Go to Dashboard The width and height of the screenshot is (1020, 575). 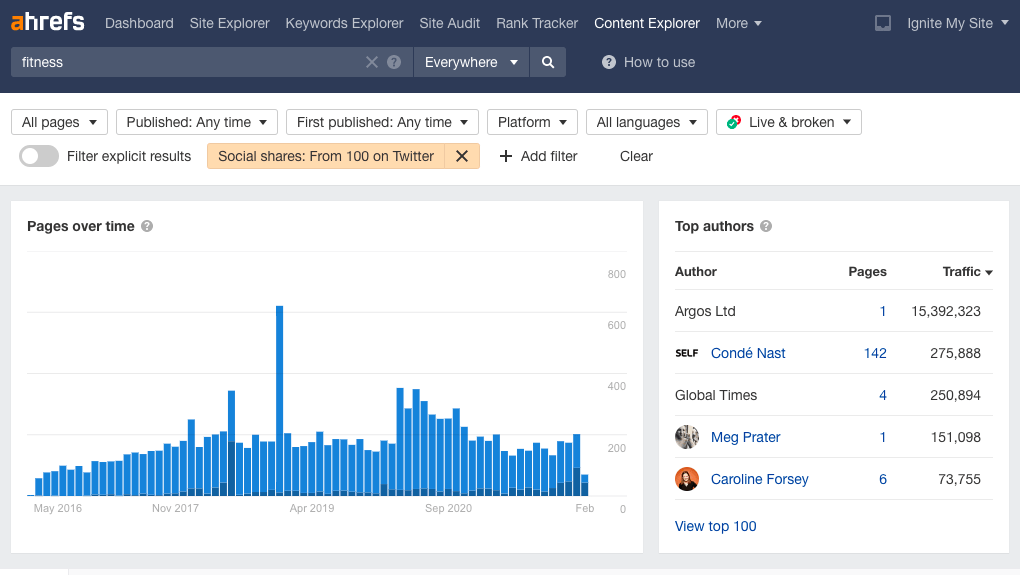[x=139, y=23]
